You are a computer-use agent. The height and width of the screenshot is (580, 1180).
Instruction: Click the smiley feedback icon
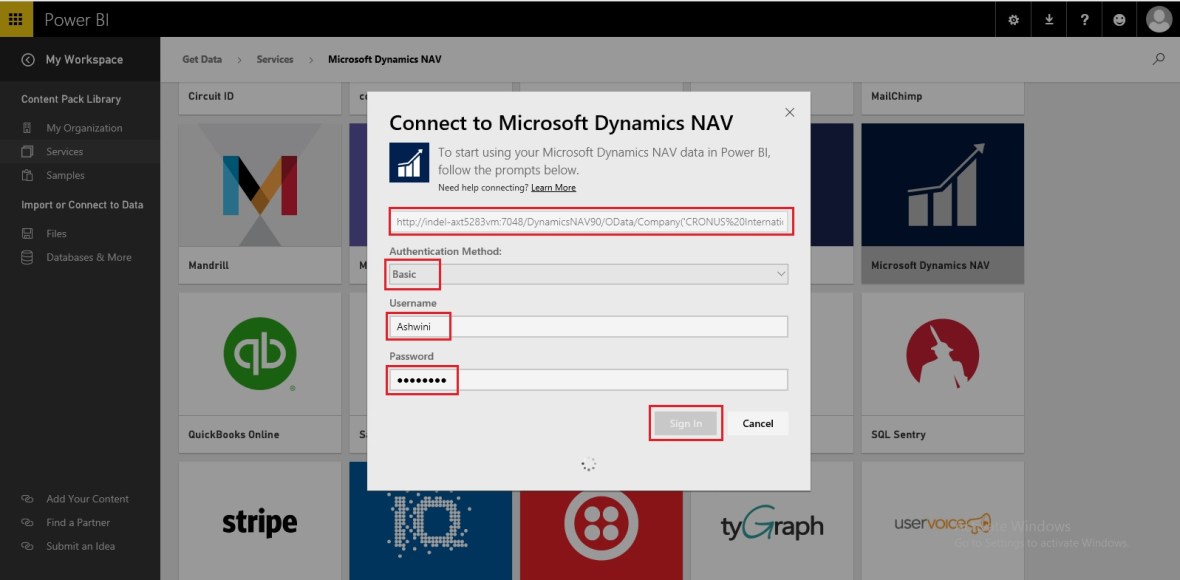pos(1119,18)
